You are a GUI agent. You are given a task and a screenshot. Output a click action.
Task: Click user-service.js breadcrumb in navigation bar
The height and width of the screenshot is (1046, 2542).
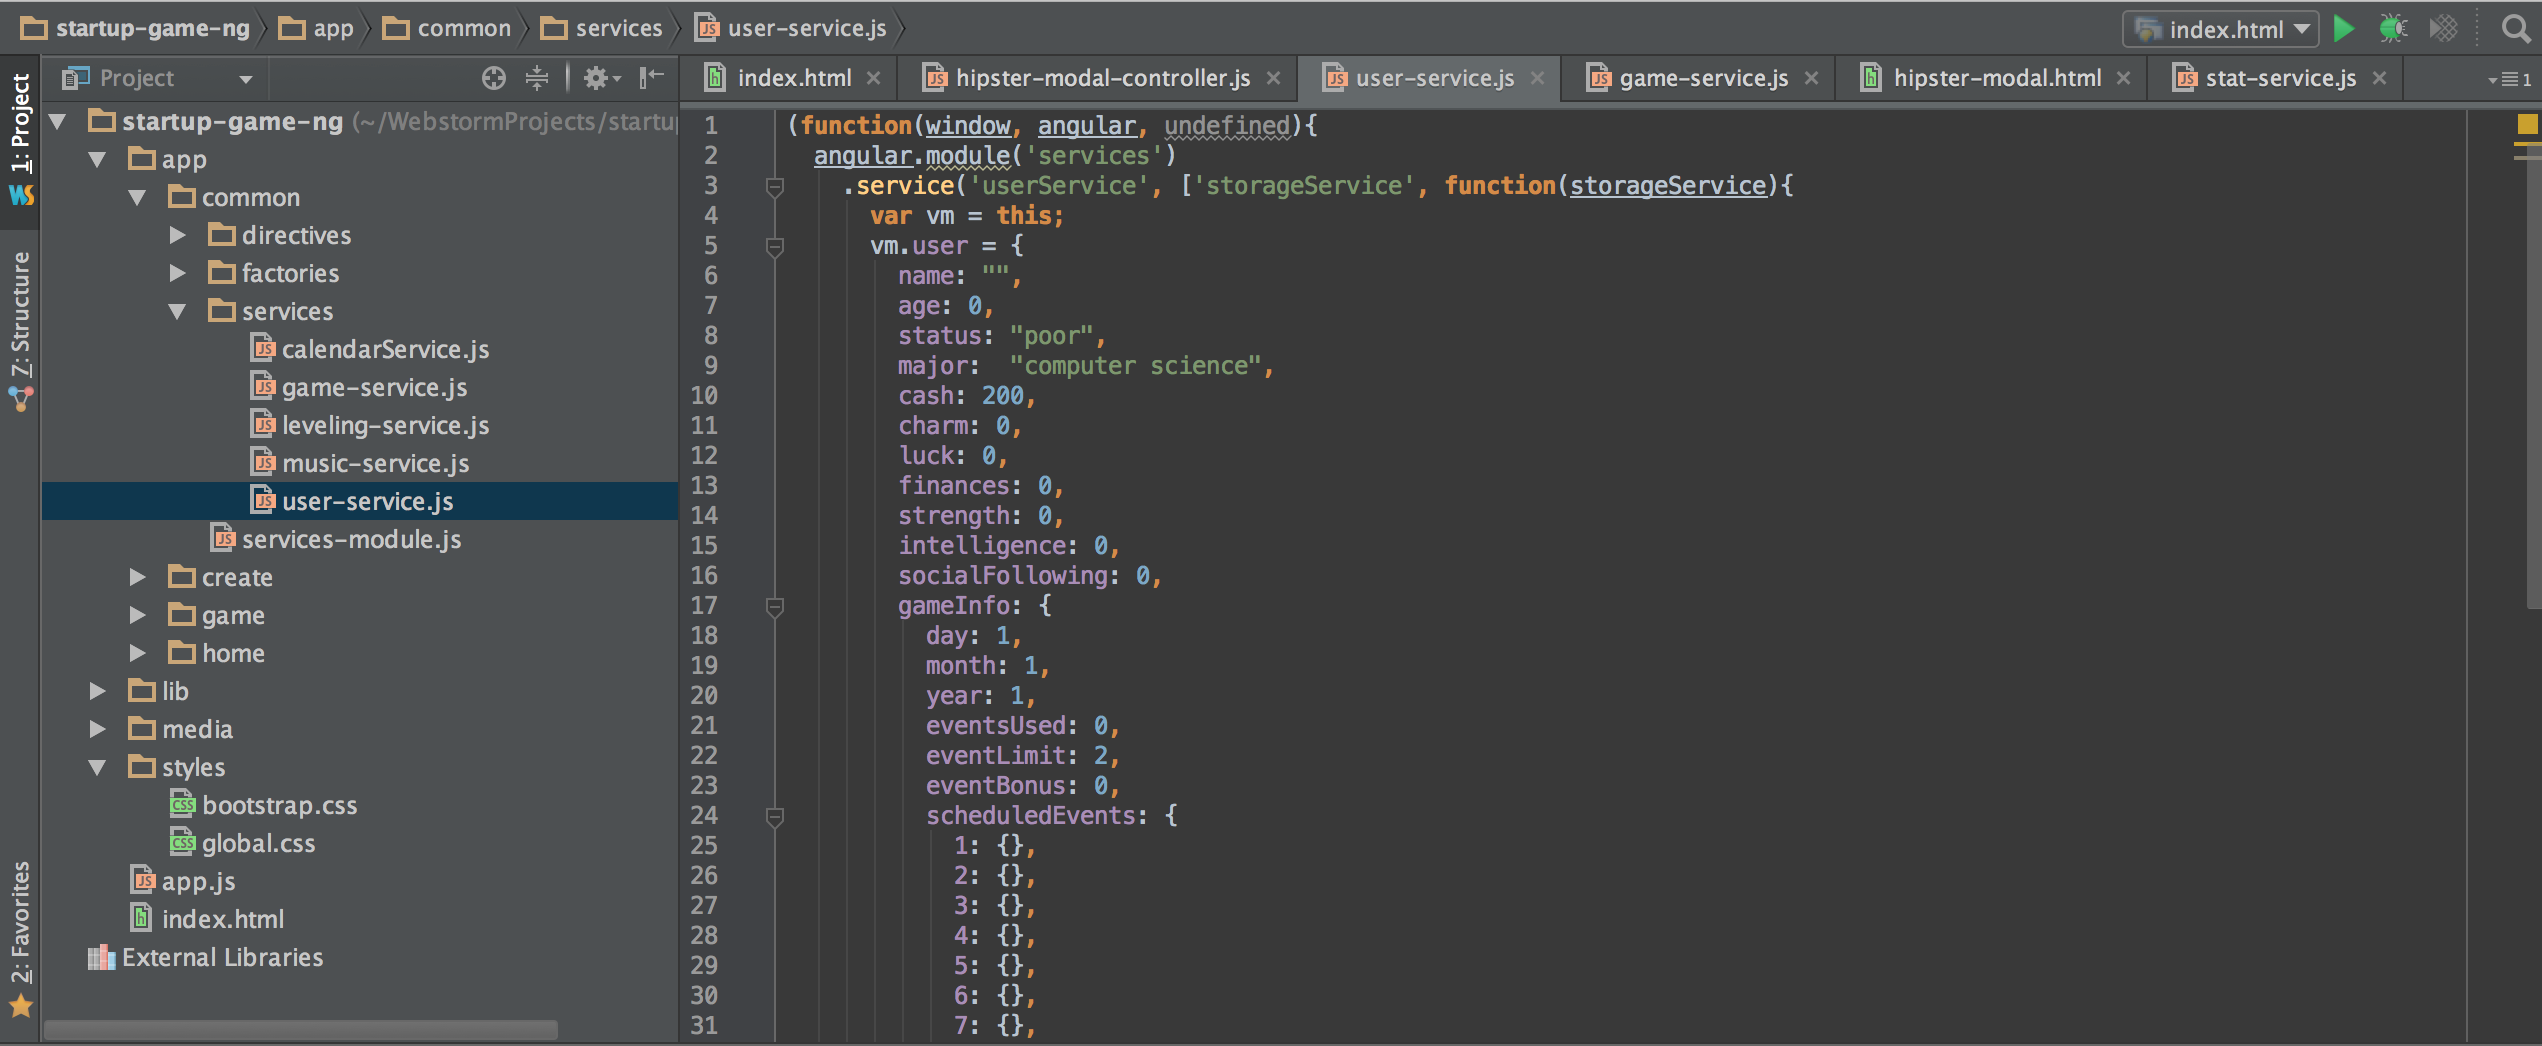(791, 28)
